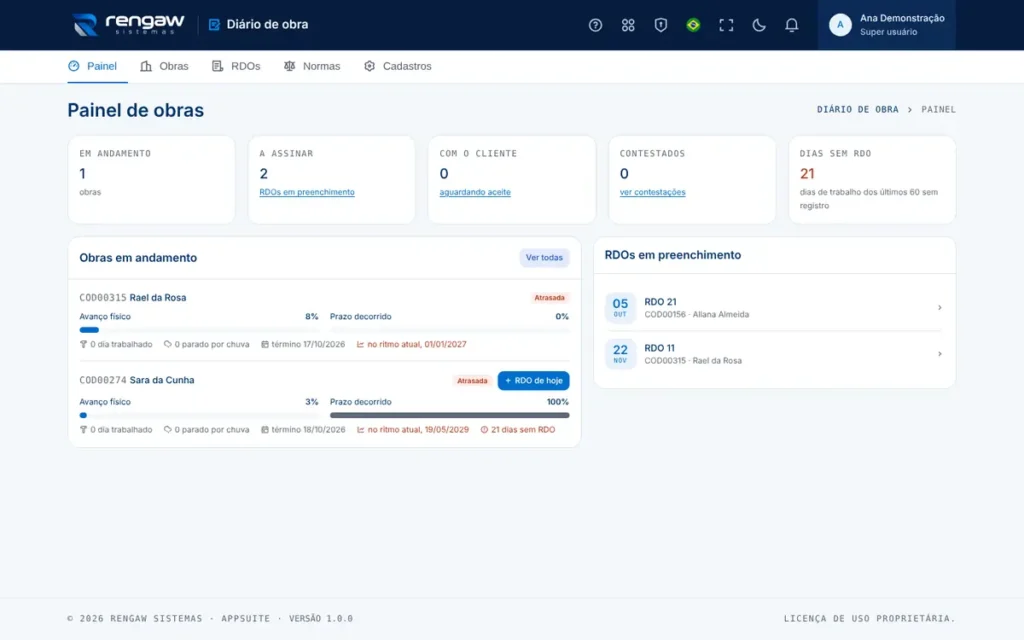Open the RDO 21 entry title
Image resolution: width=1024 pixels, height=640 pixels.
[x=660, y=302]
